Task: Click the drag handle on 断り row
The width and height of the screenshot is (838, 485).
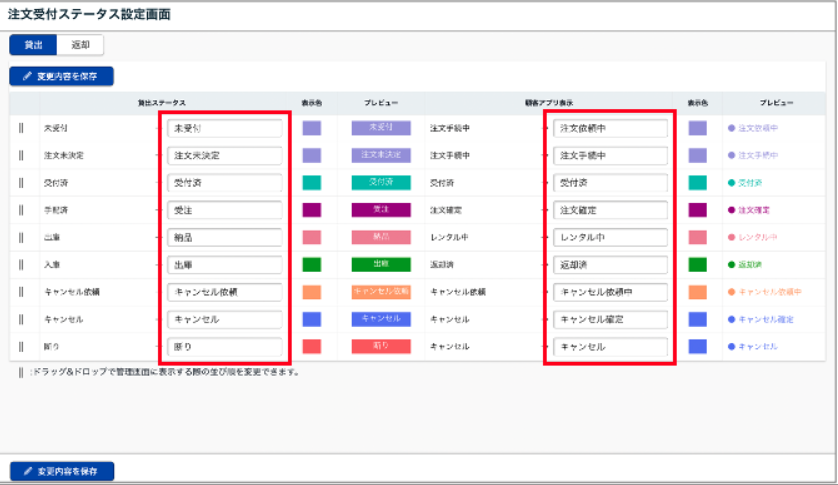Action: click(x=20, y=346)
